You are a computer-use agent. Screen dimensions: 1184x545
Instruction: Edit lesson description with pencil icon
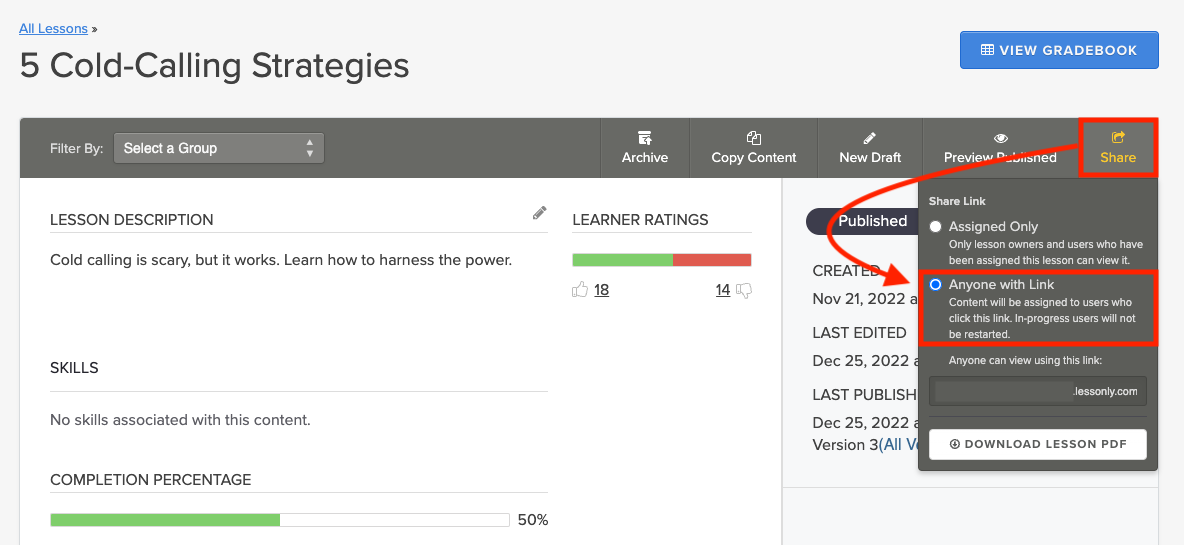point(540,213)
